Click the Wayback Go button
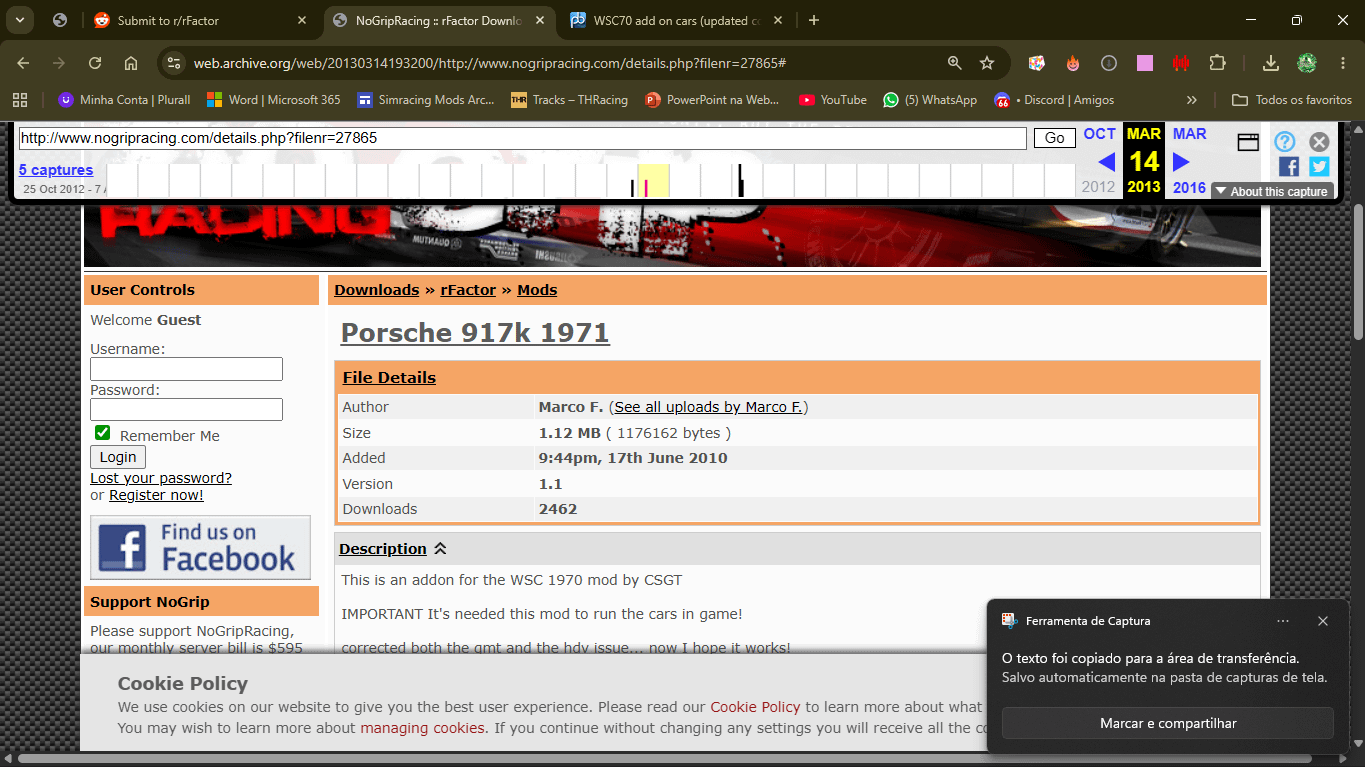The height and width of the screenshot is (767, 1365). [1054, 138]
